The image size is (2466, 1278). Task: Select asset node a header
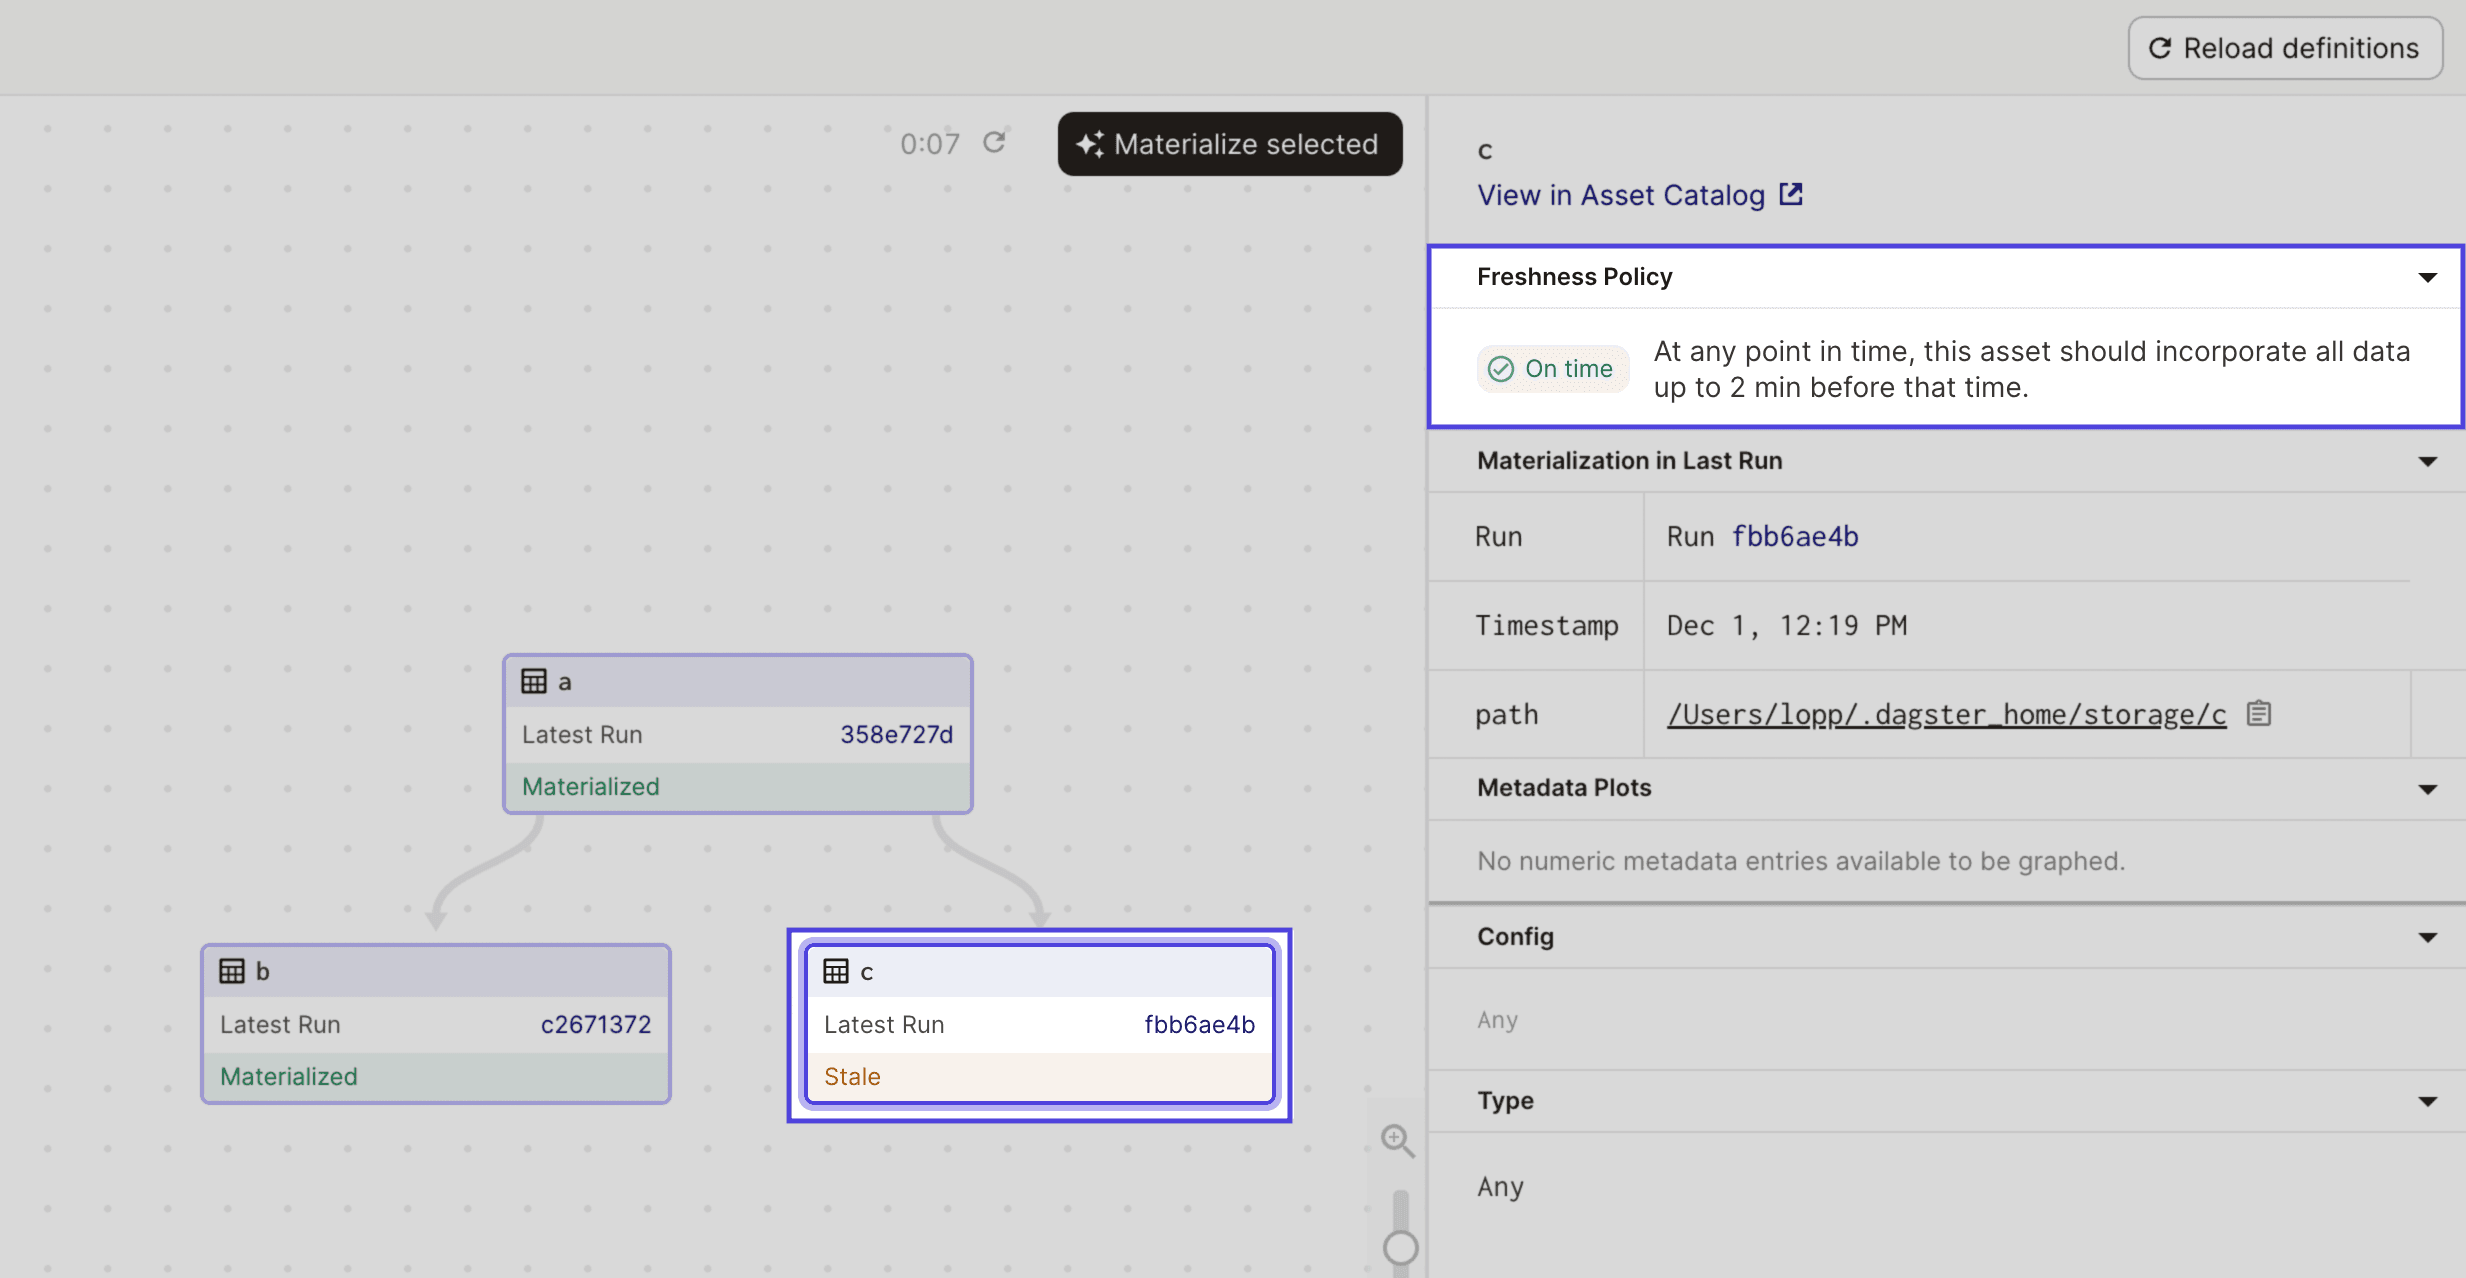point(738,682)
